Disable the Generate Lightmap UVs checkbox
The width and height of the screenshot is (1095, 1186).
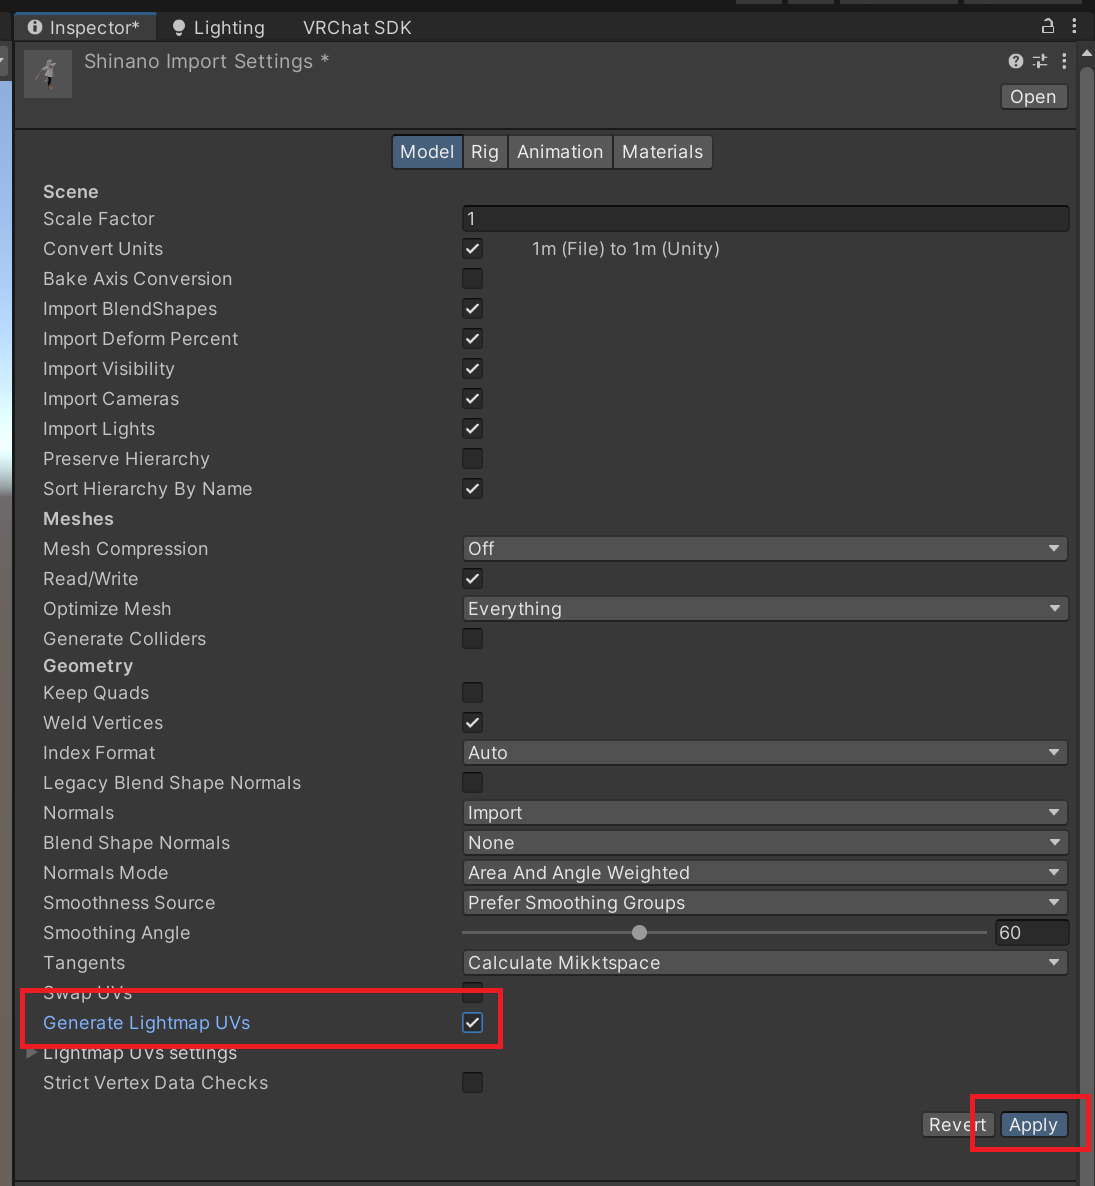(472, 1023)
